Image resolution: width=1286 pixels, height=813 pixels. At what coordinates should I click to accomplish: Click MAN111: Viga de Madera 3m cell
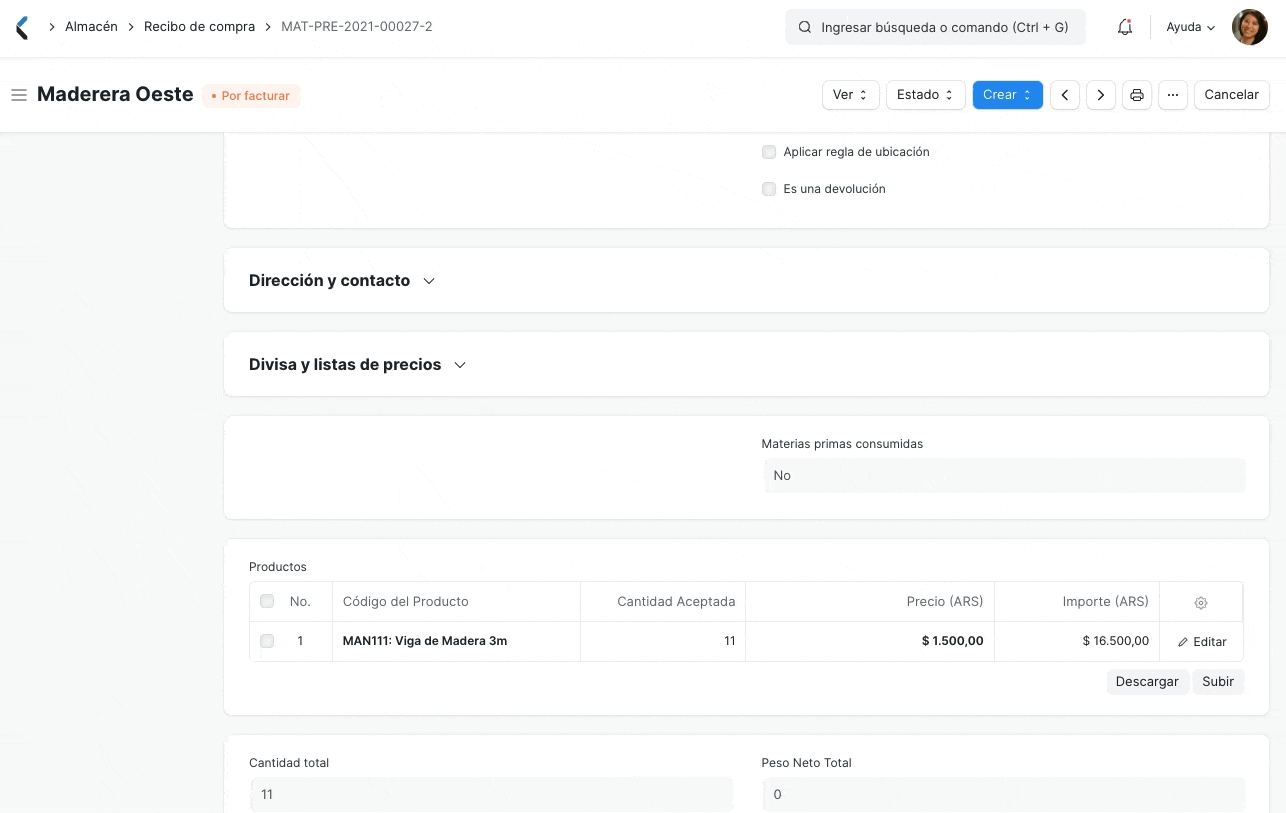[x=456, y=641]
